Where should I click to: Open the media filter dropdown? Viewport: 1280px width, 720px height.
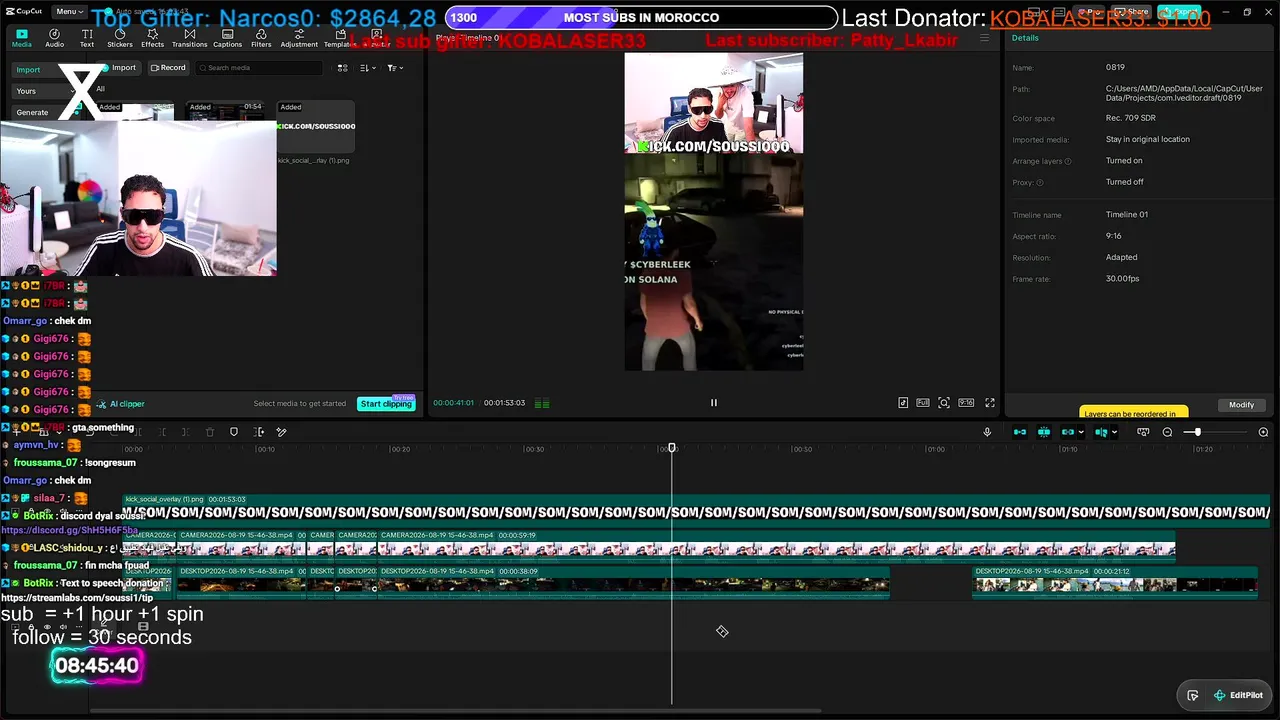tap(394, 68)
